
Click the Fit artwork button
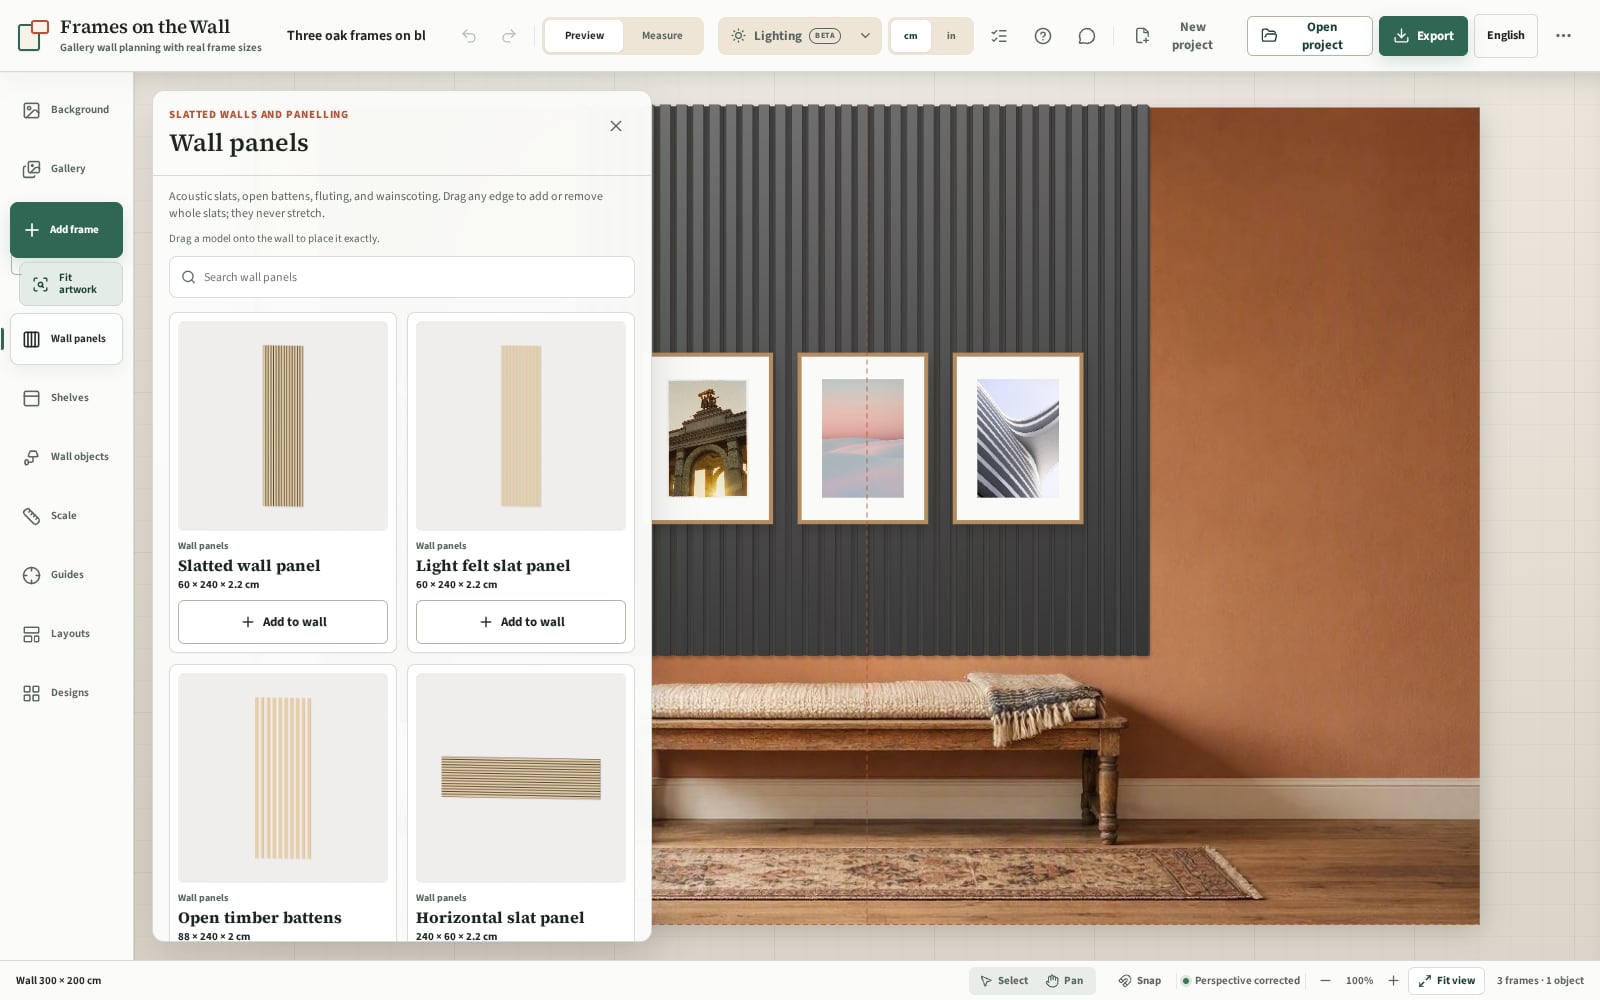tap(71, 284)
